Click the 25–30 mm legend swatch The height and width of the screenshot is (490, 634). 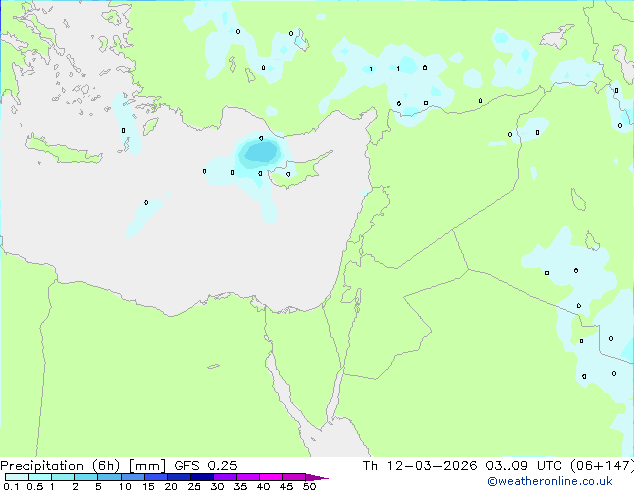pos(201,477)
